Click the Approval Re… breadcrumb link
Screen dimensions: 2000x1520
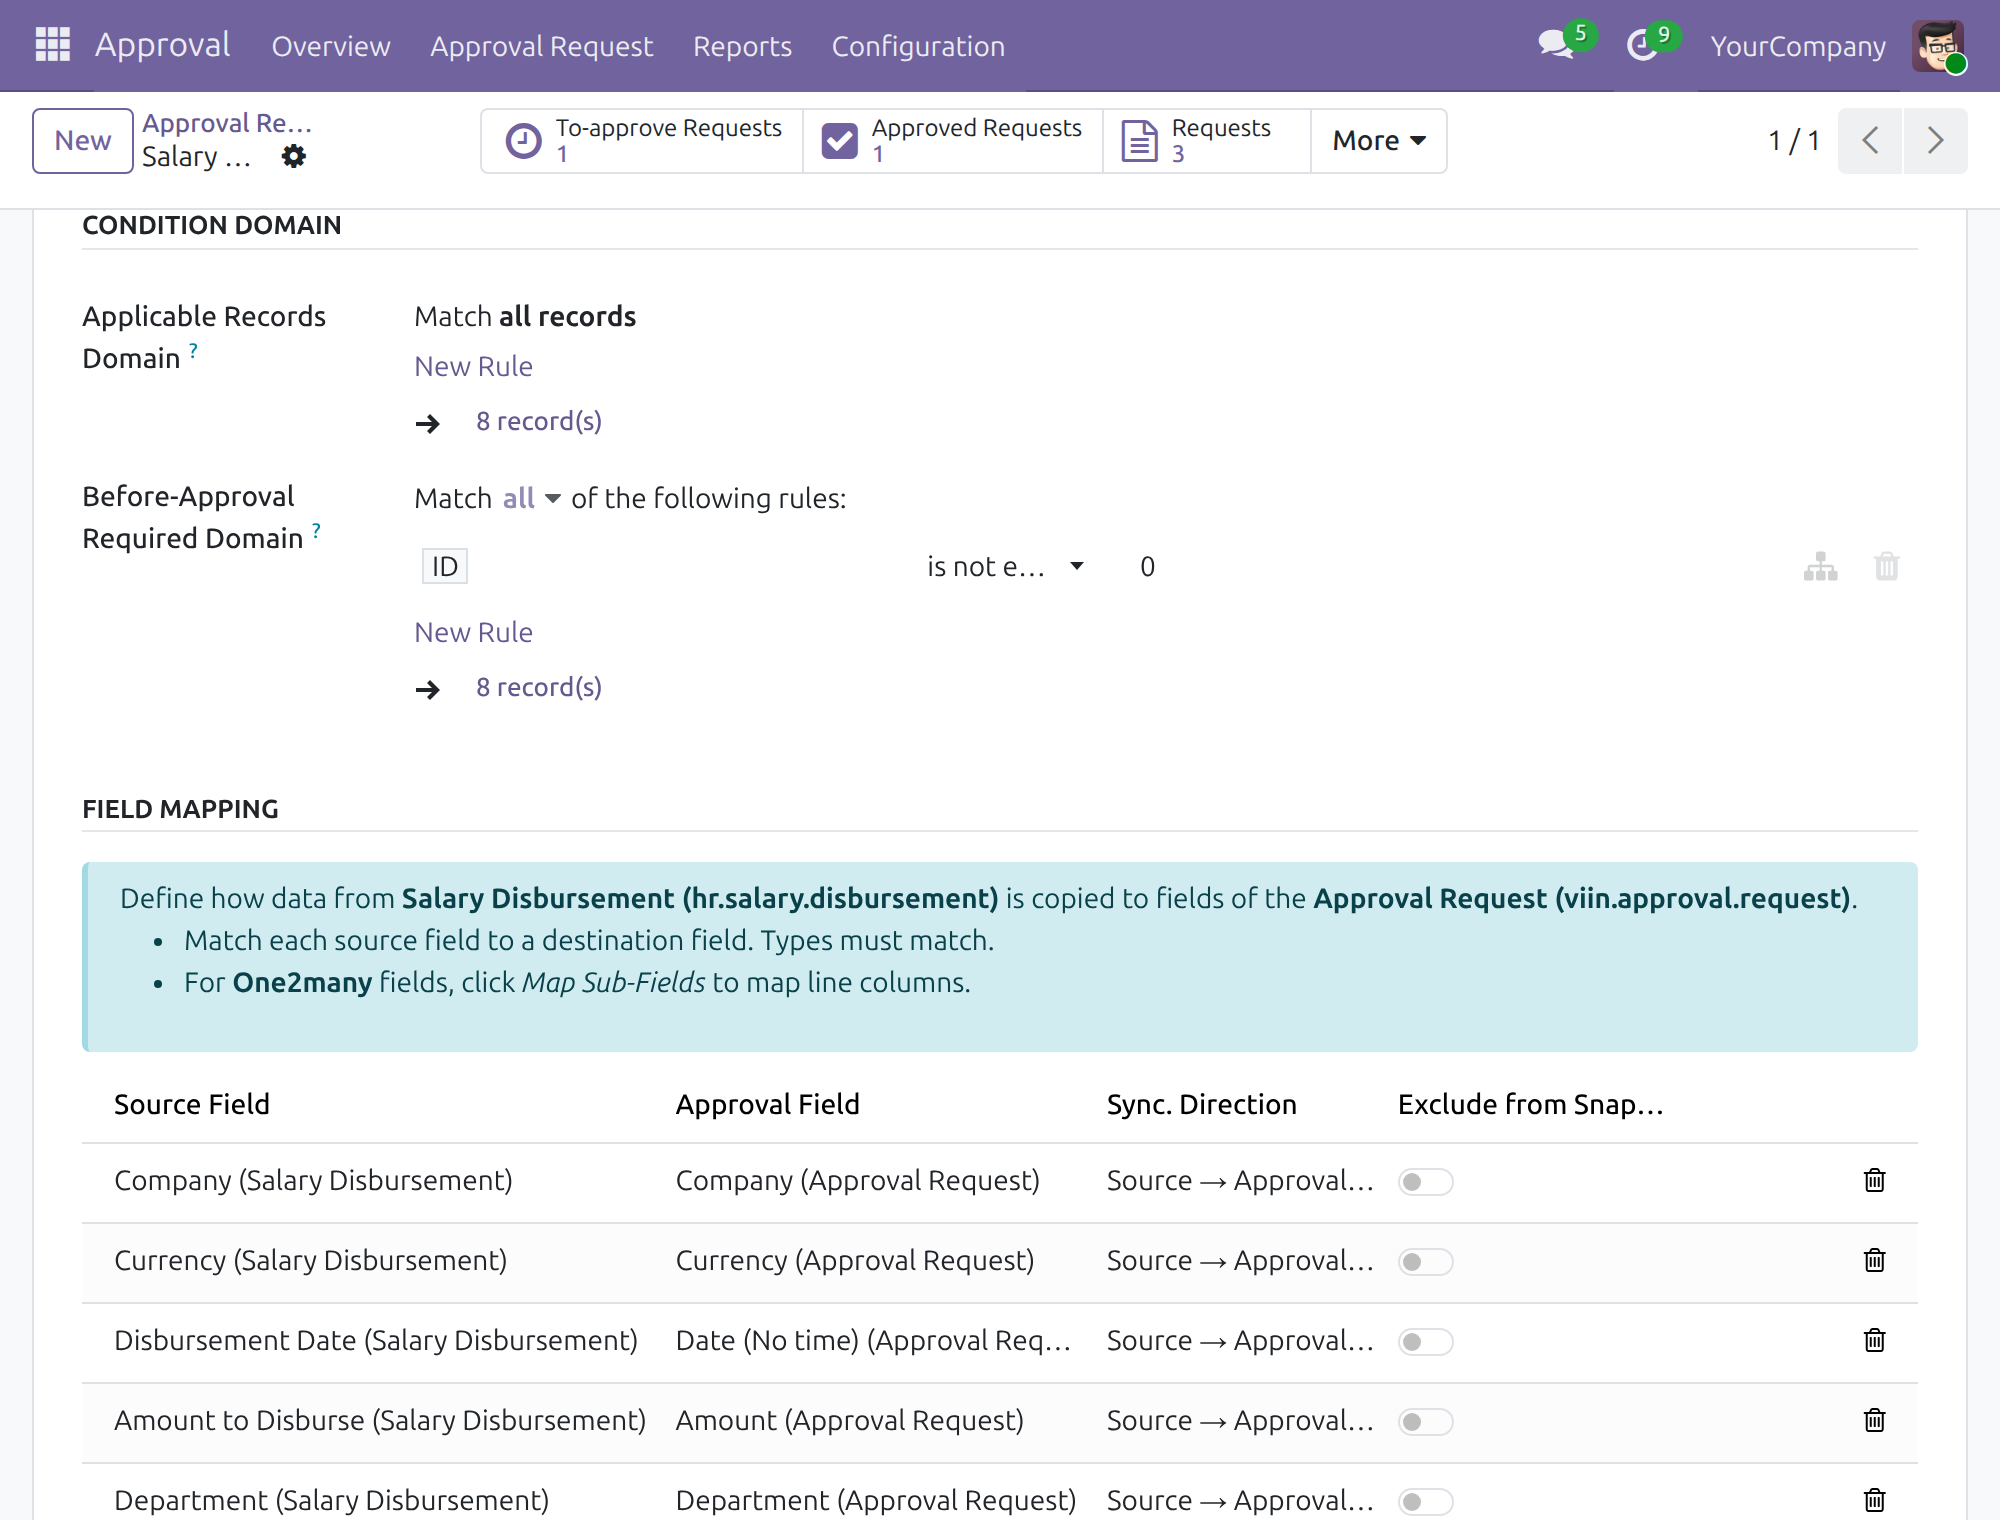pos(227,123)
